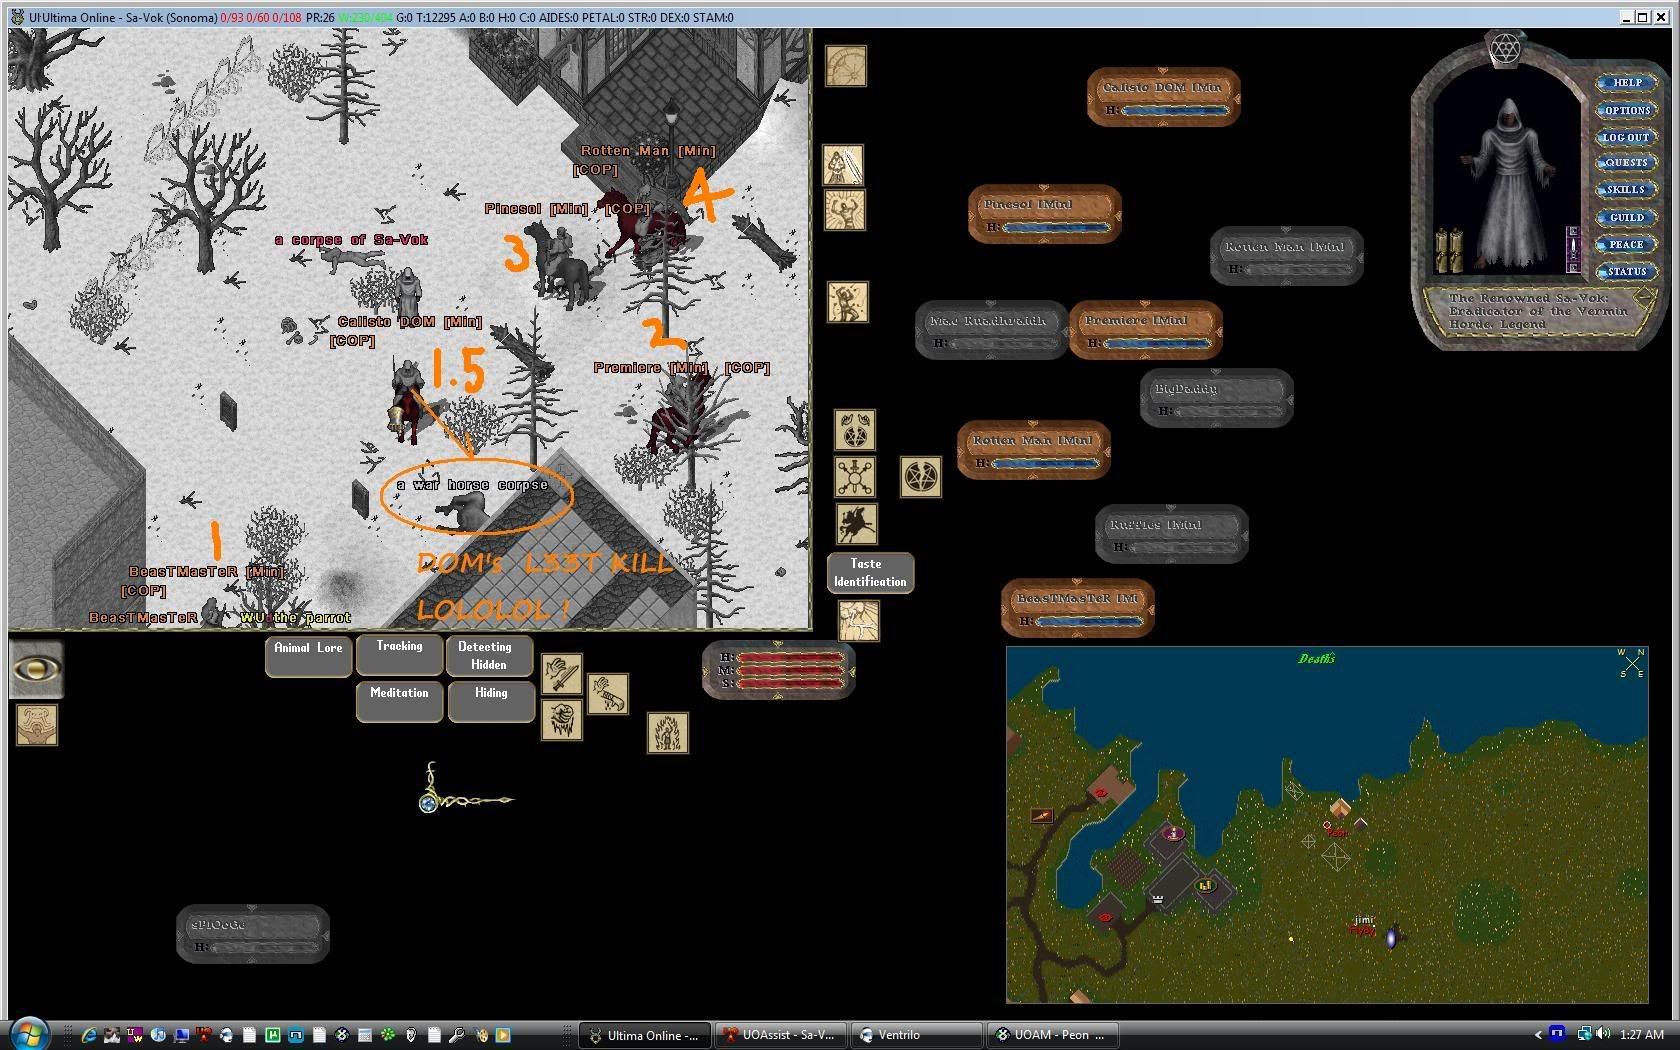1680x1050 pixels.
Task: Open the OPTIONS paperdoll button
Action: tap(1626, 110)
